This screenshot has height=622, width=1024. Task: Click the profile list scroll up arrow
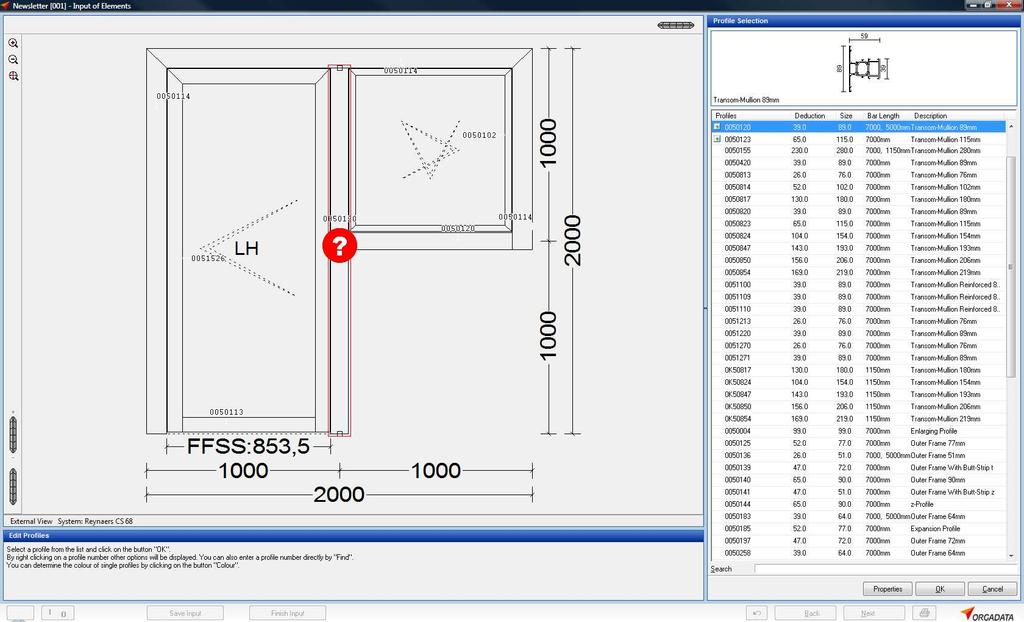(1011, 127)
